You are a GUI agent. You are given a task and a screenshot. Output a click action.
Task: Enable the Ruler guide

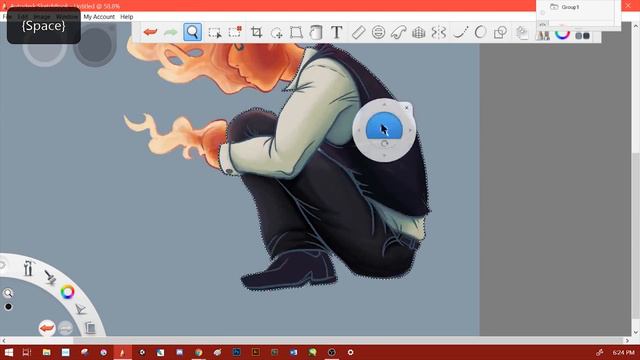(358, 32)
